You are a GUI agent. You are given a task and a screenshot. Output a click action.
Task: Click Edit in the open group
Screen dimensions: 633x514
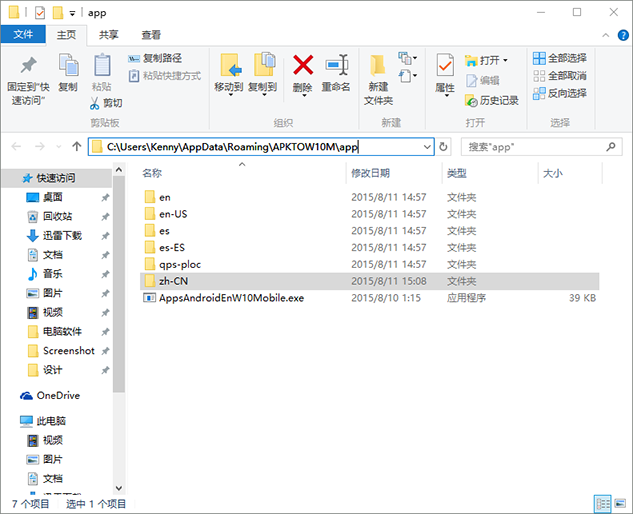(x=482, y=80)
